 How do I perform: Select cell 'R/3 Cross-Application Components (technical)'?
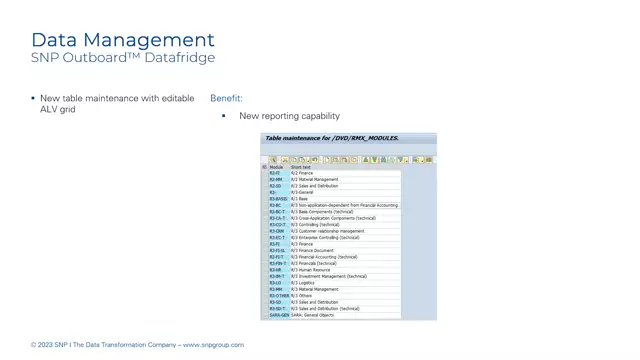pyautogui.click(x=345, y=218)
